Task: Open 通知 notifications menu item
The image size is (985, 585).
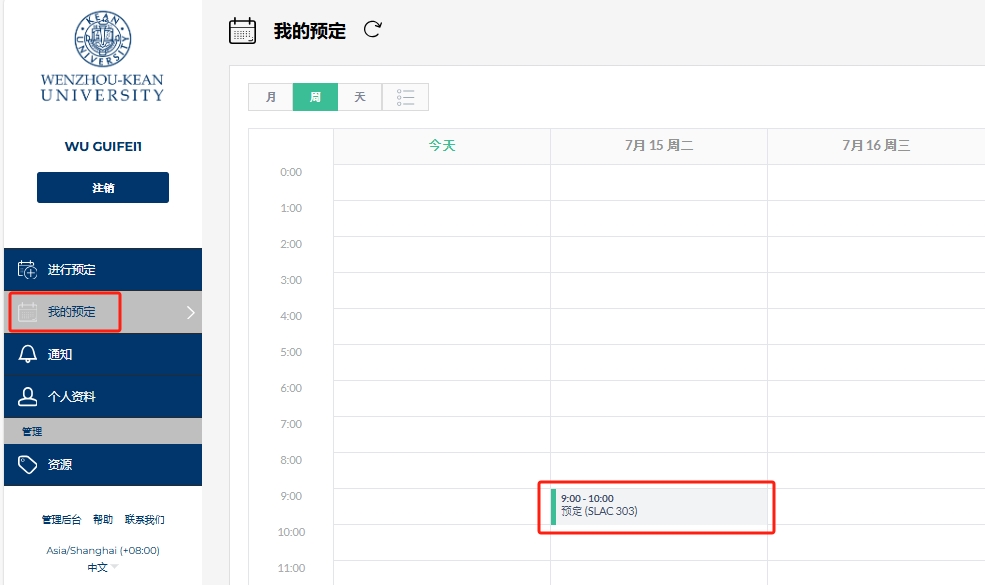Action: [103, 354]
